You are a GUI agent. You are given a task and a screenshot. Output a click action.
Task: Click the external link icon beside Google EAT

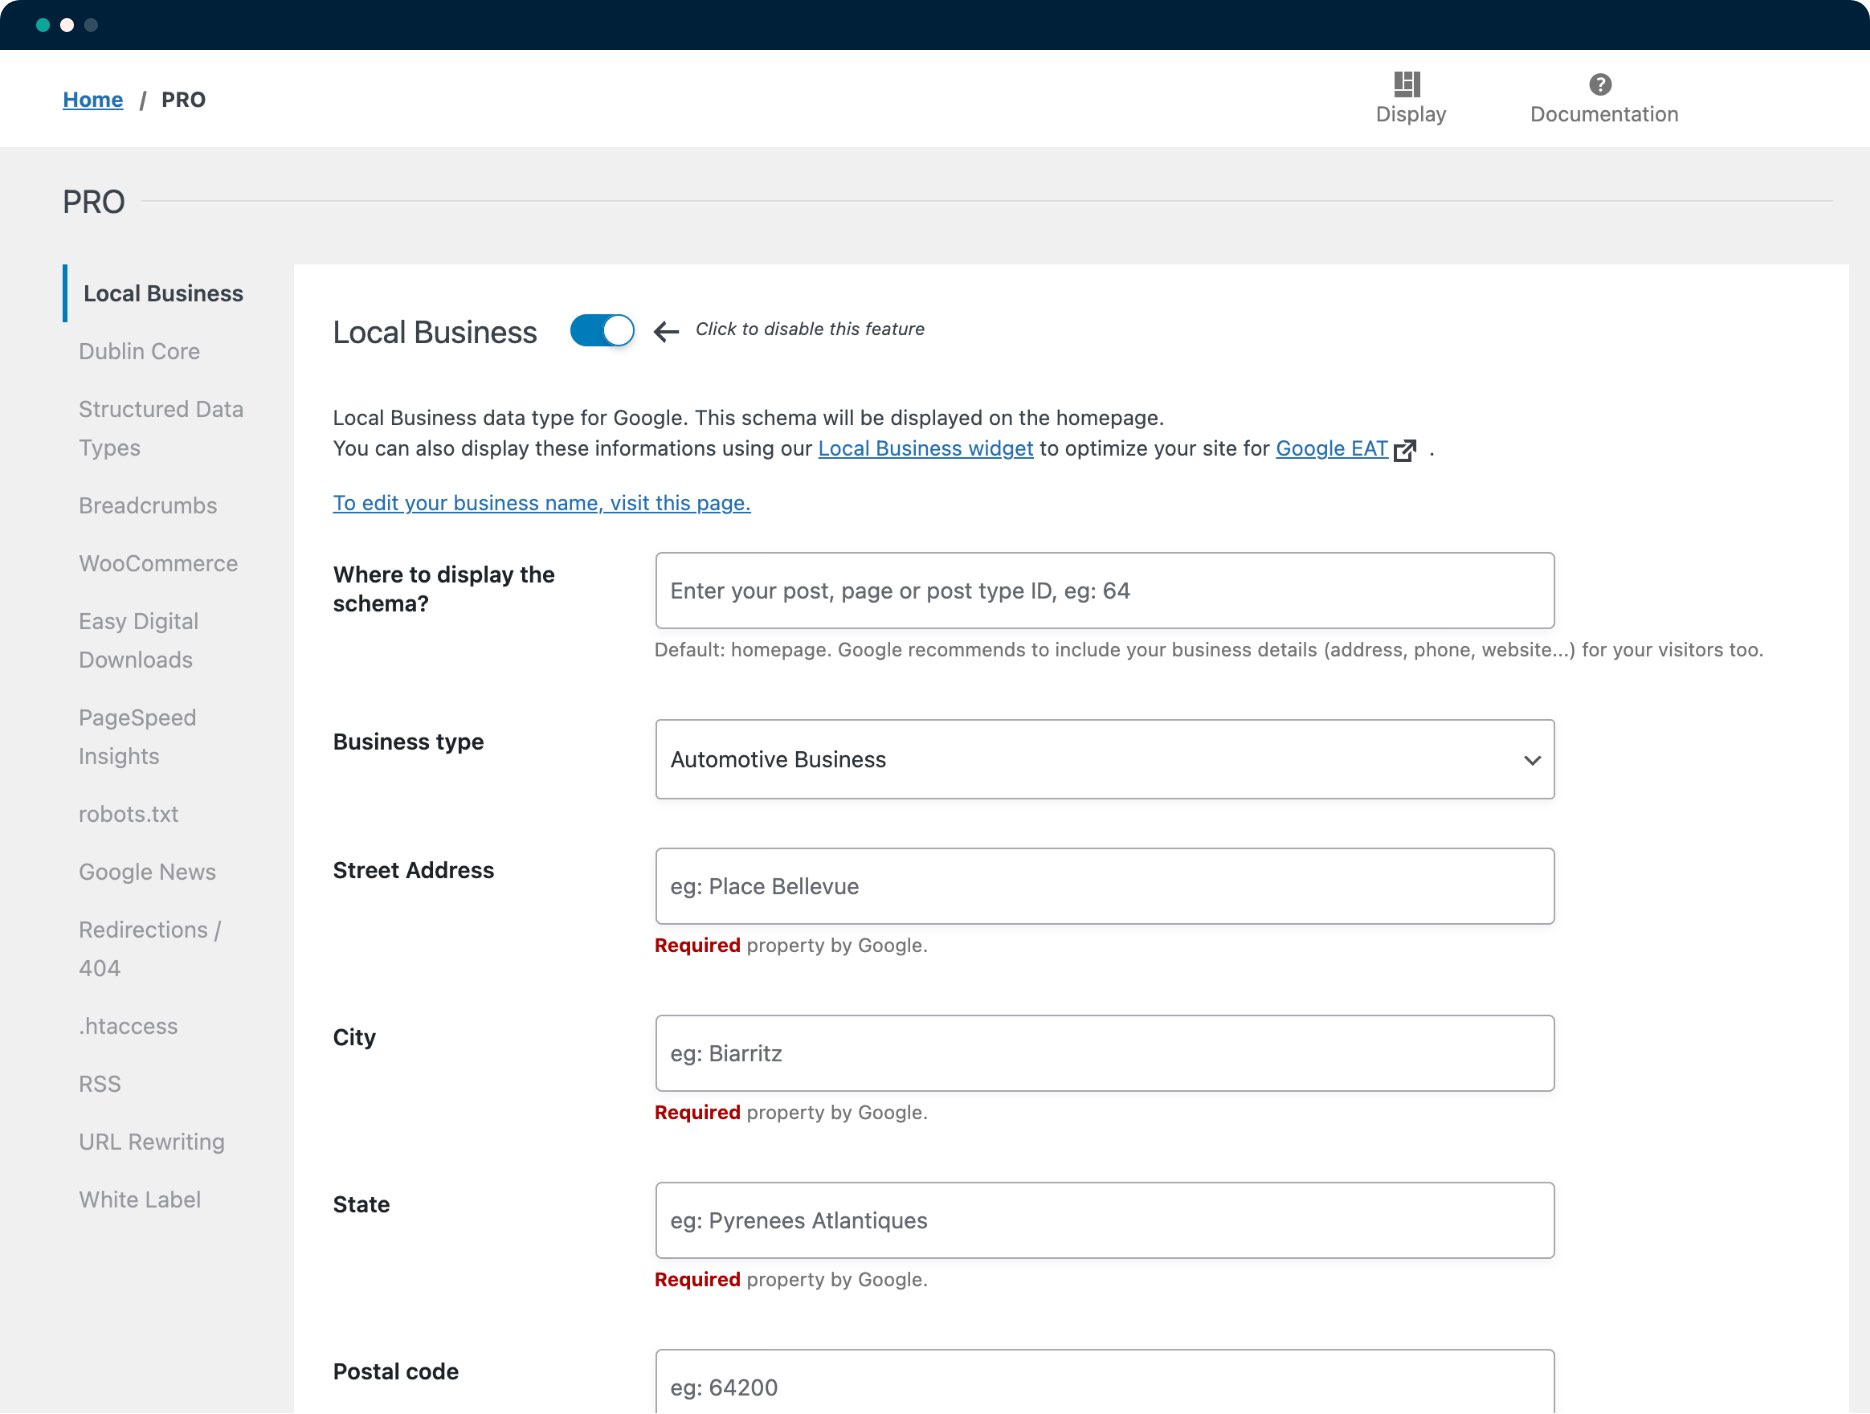point(1405,450)
